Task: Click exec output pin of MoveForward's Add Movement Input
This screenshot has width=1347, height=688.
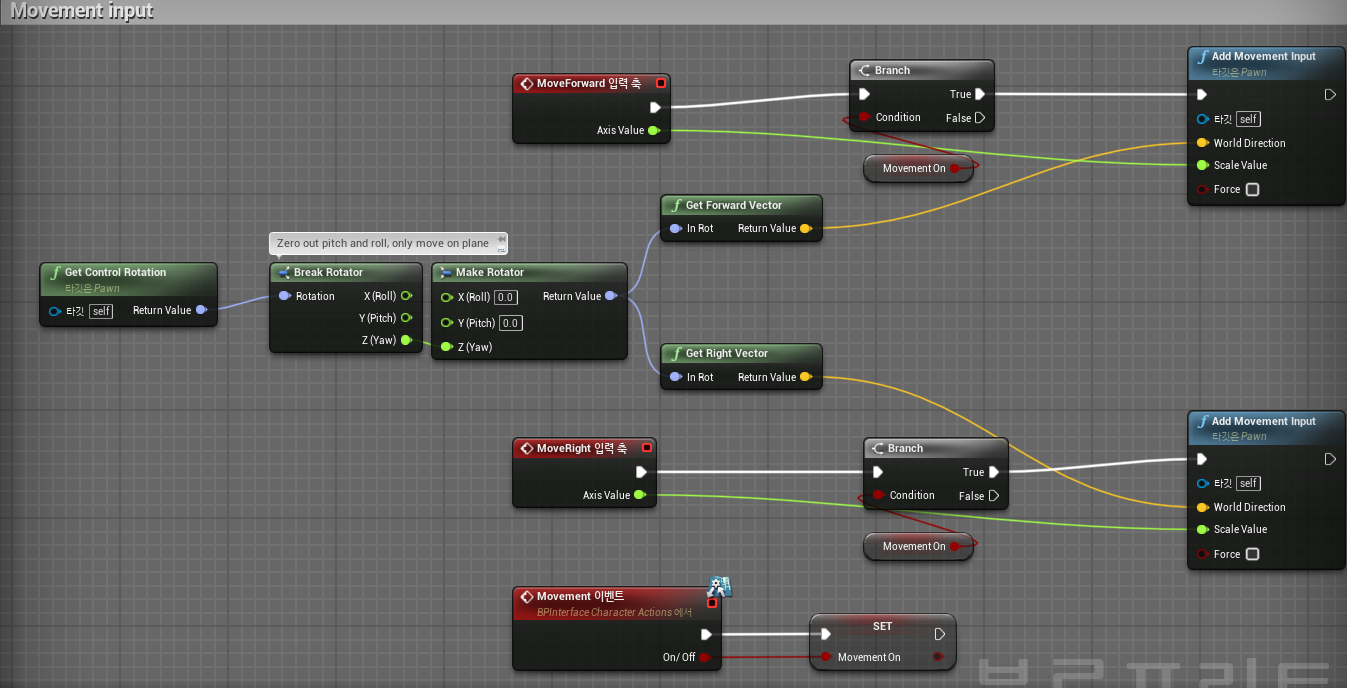Action: pos(1330,95)
